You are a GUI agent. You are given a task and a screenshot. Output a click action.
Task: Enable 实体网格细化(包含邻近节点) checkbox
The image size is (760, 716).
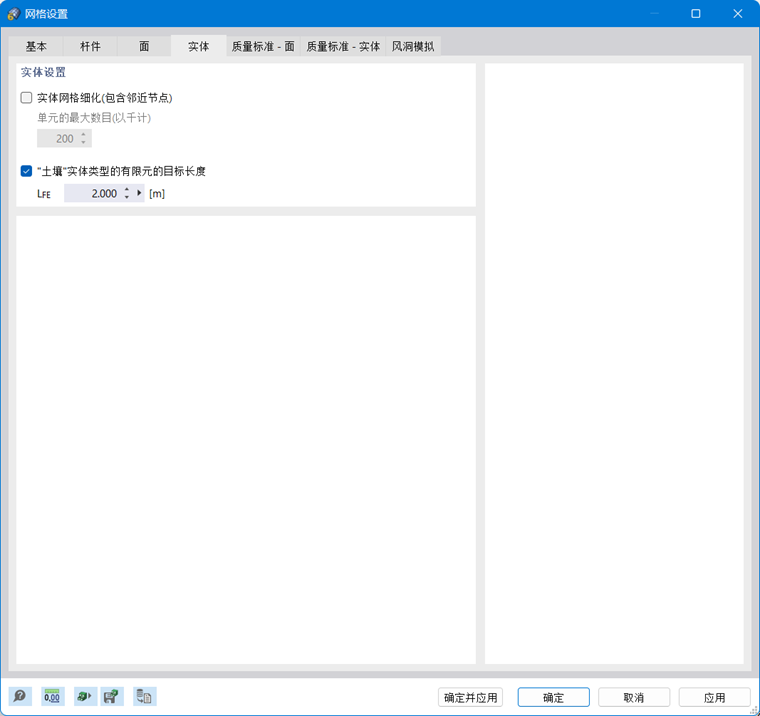pyautogui.click(x=26, y=98)
